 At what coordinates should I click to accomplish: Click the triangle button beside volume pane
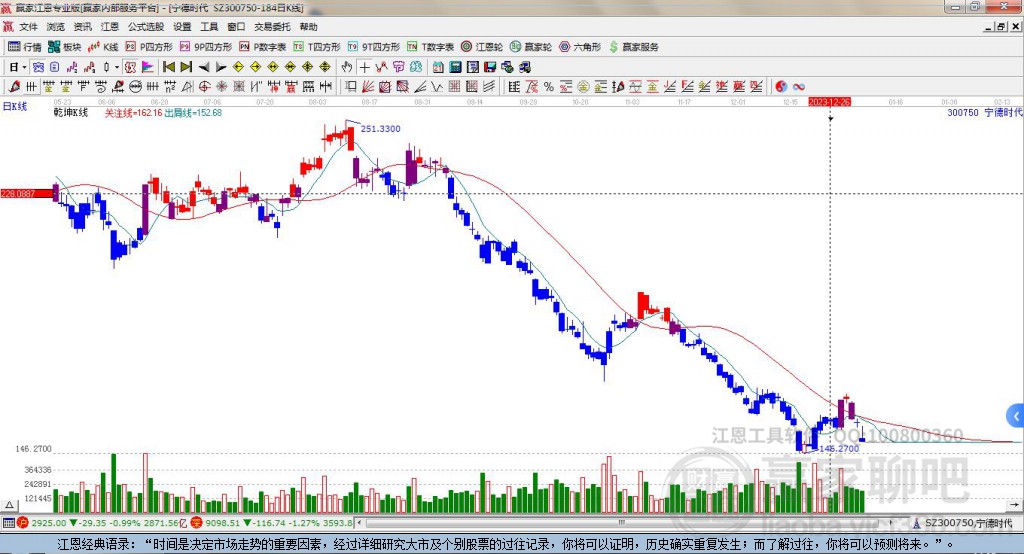[9, 505]
